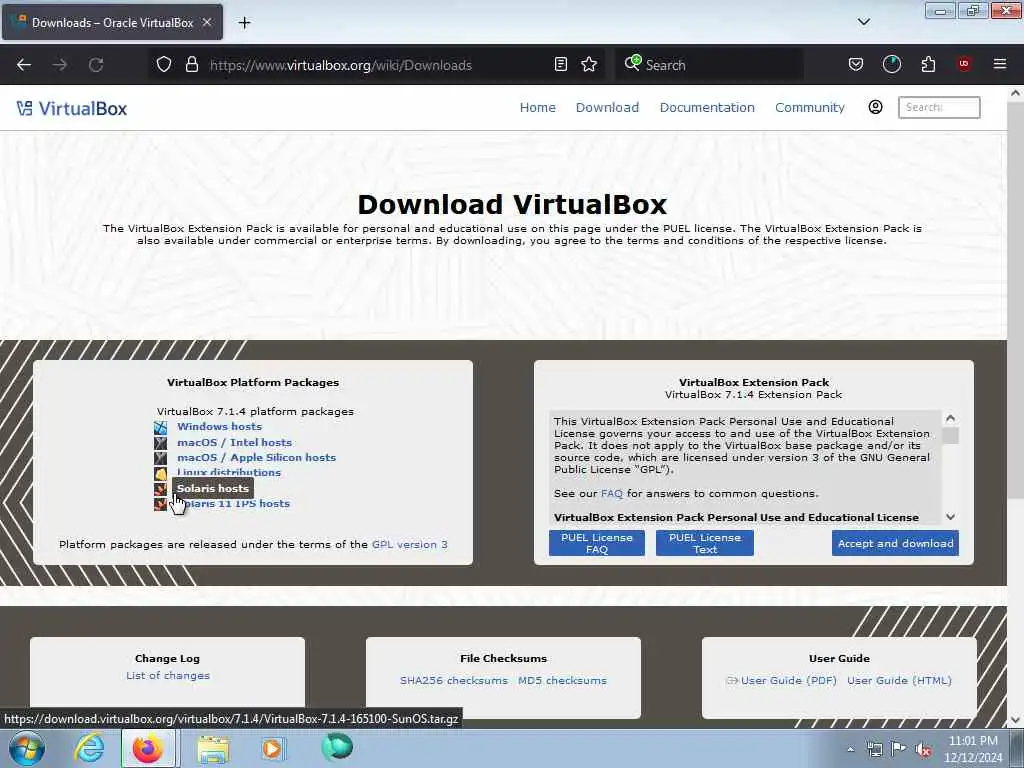The width and height of the screenshot is (1024, 768).
Task: Click the macOS / Apple Silicon hosts icon
Action: [x=161, y=458]
